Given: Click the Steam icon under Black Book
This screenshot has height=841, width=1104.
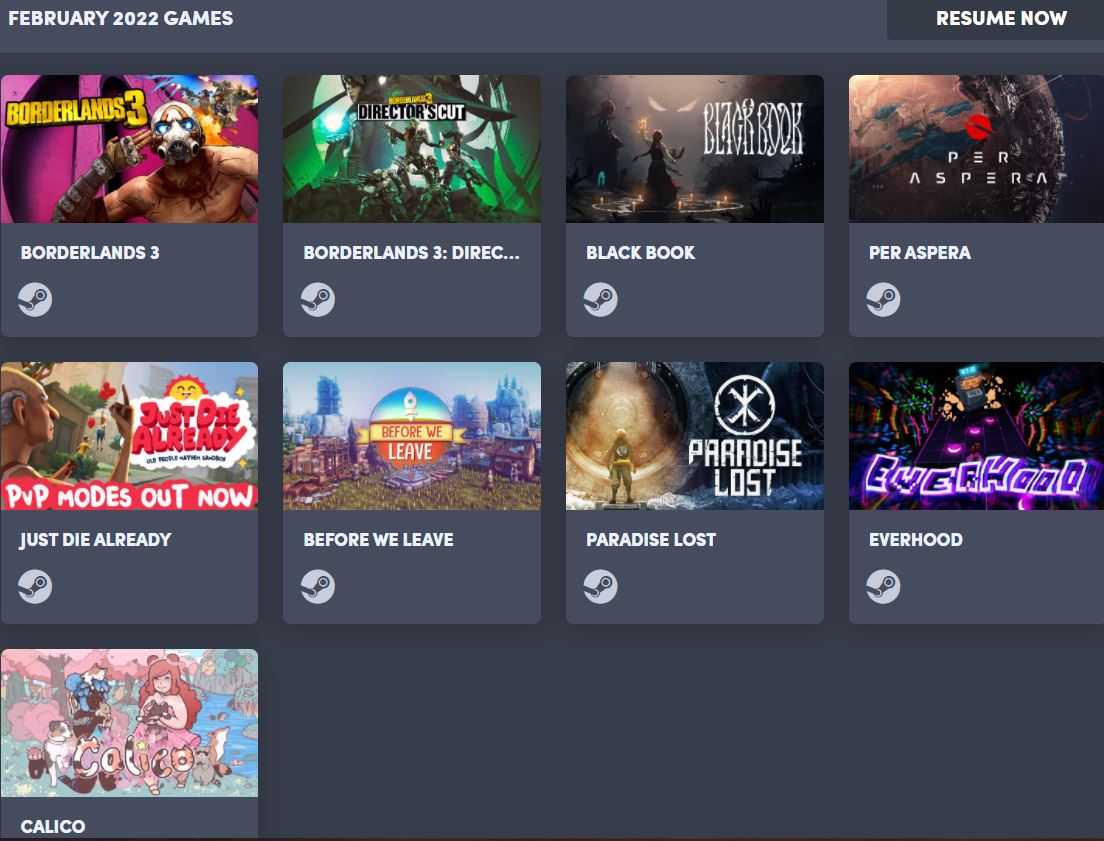Looking at the screenshot, I should [x=601, y=299].
